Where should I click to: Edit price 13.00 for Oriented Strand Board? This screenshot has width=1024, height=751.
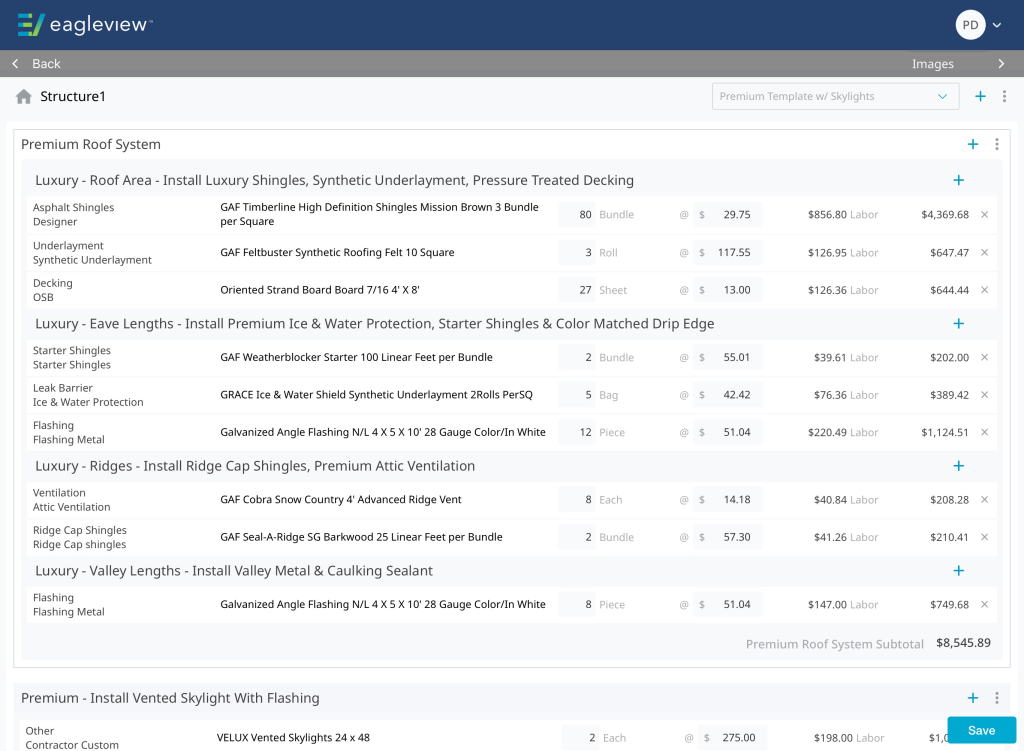point(728,290)
